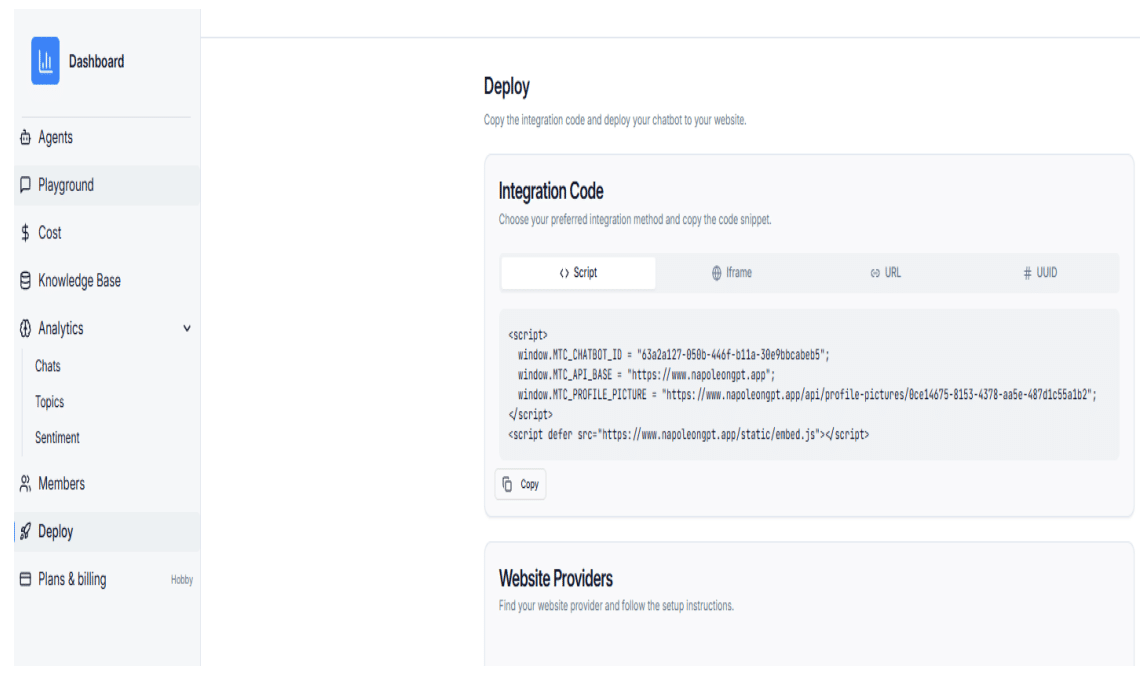The width and height of the screenshot is (1143, 675).
Task: Click the Analytics icon in sidebar
Action: [x=25, y=329]
